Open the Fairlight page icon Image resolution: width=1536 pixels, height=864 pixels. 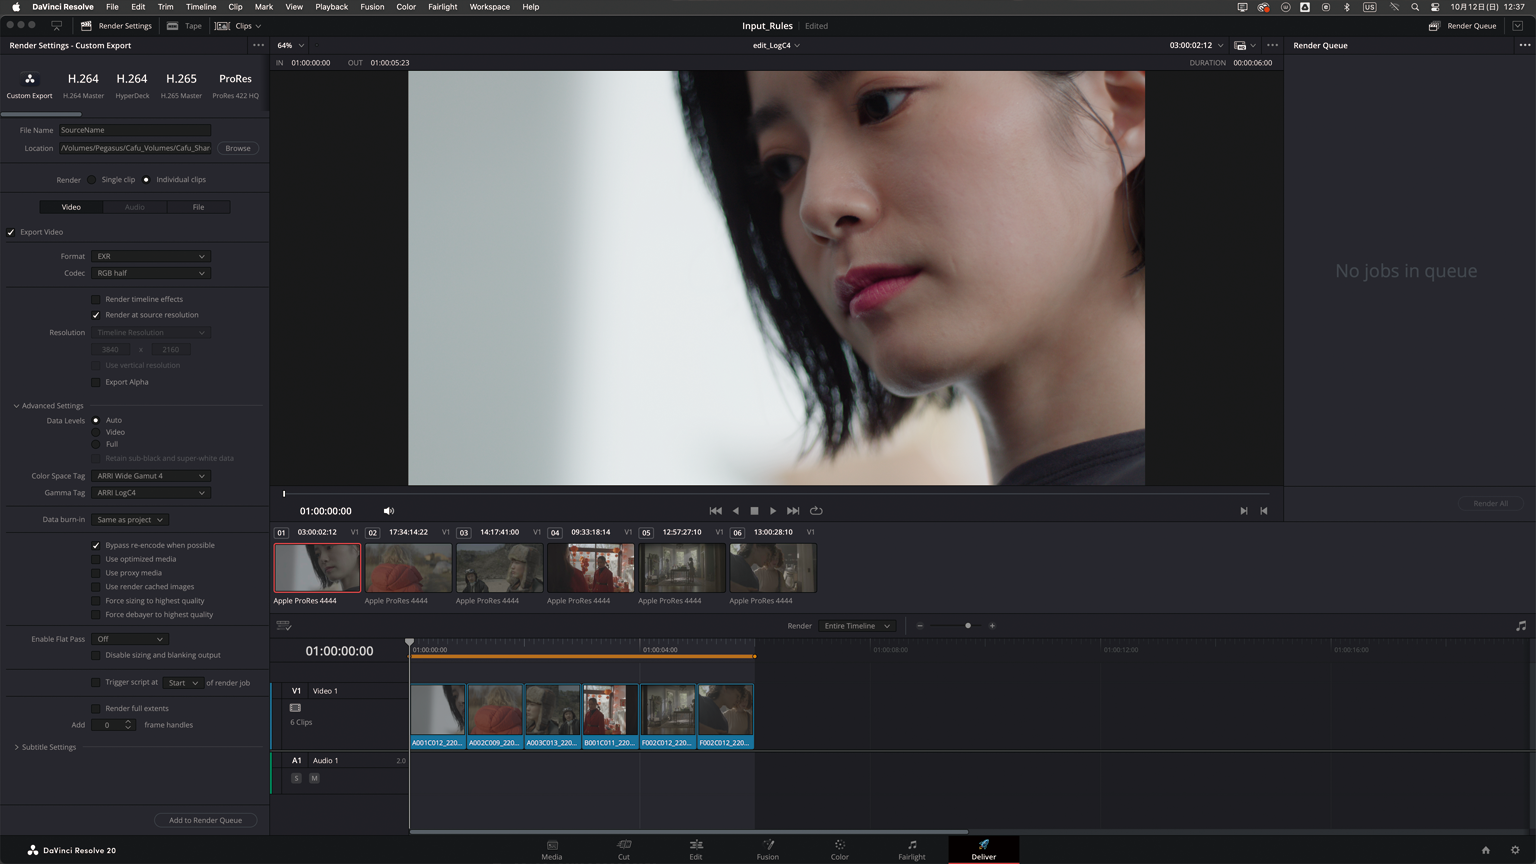911,846
